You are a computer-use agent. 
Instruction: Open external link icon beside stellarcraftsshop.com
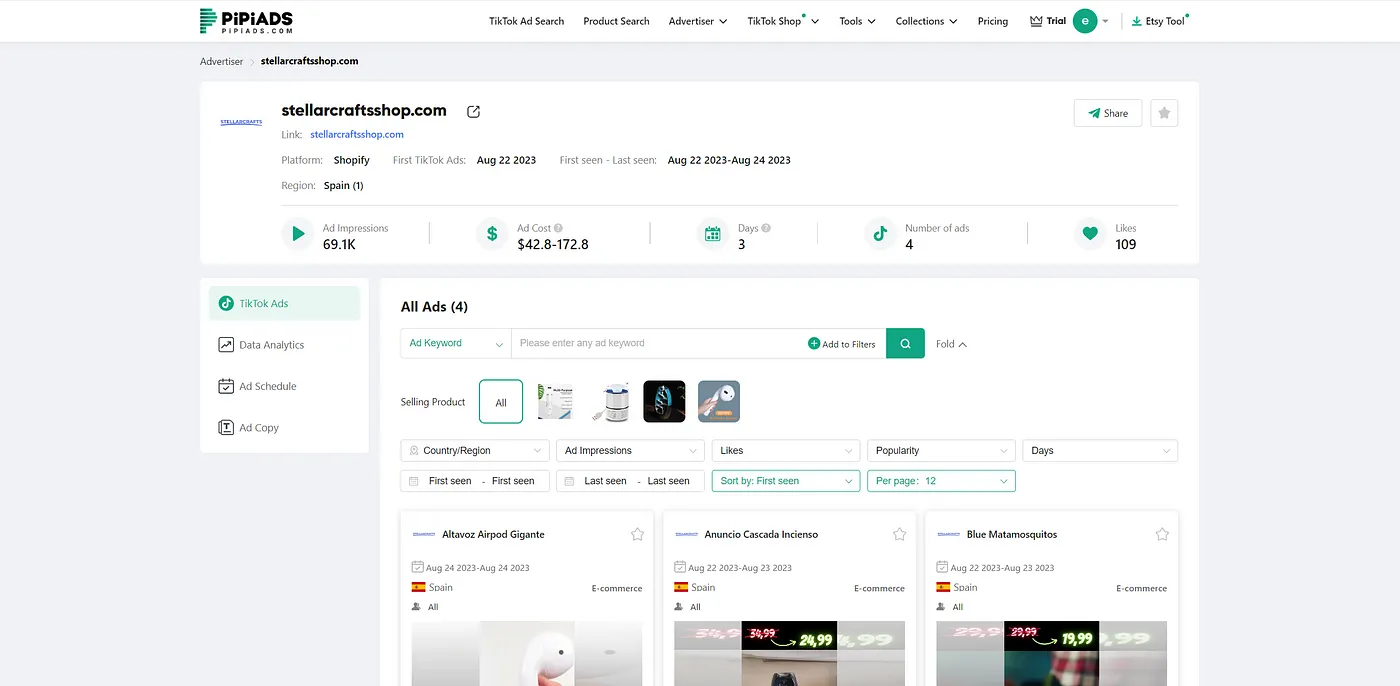tap(474, 111)
